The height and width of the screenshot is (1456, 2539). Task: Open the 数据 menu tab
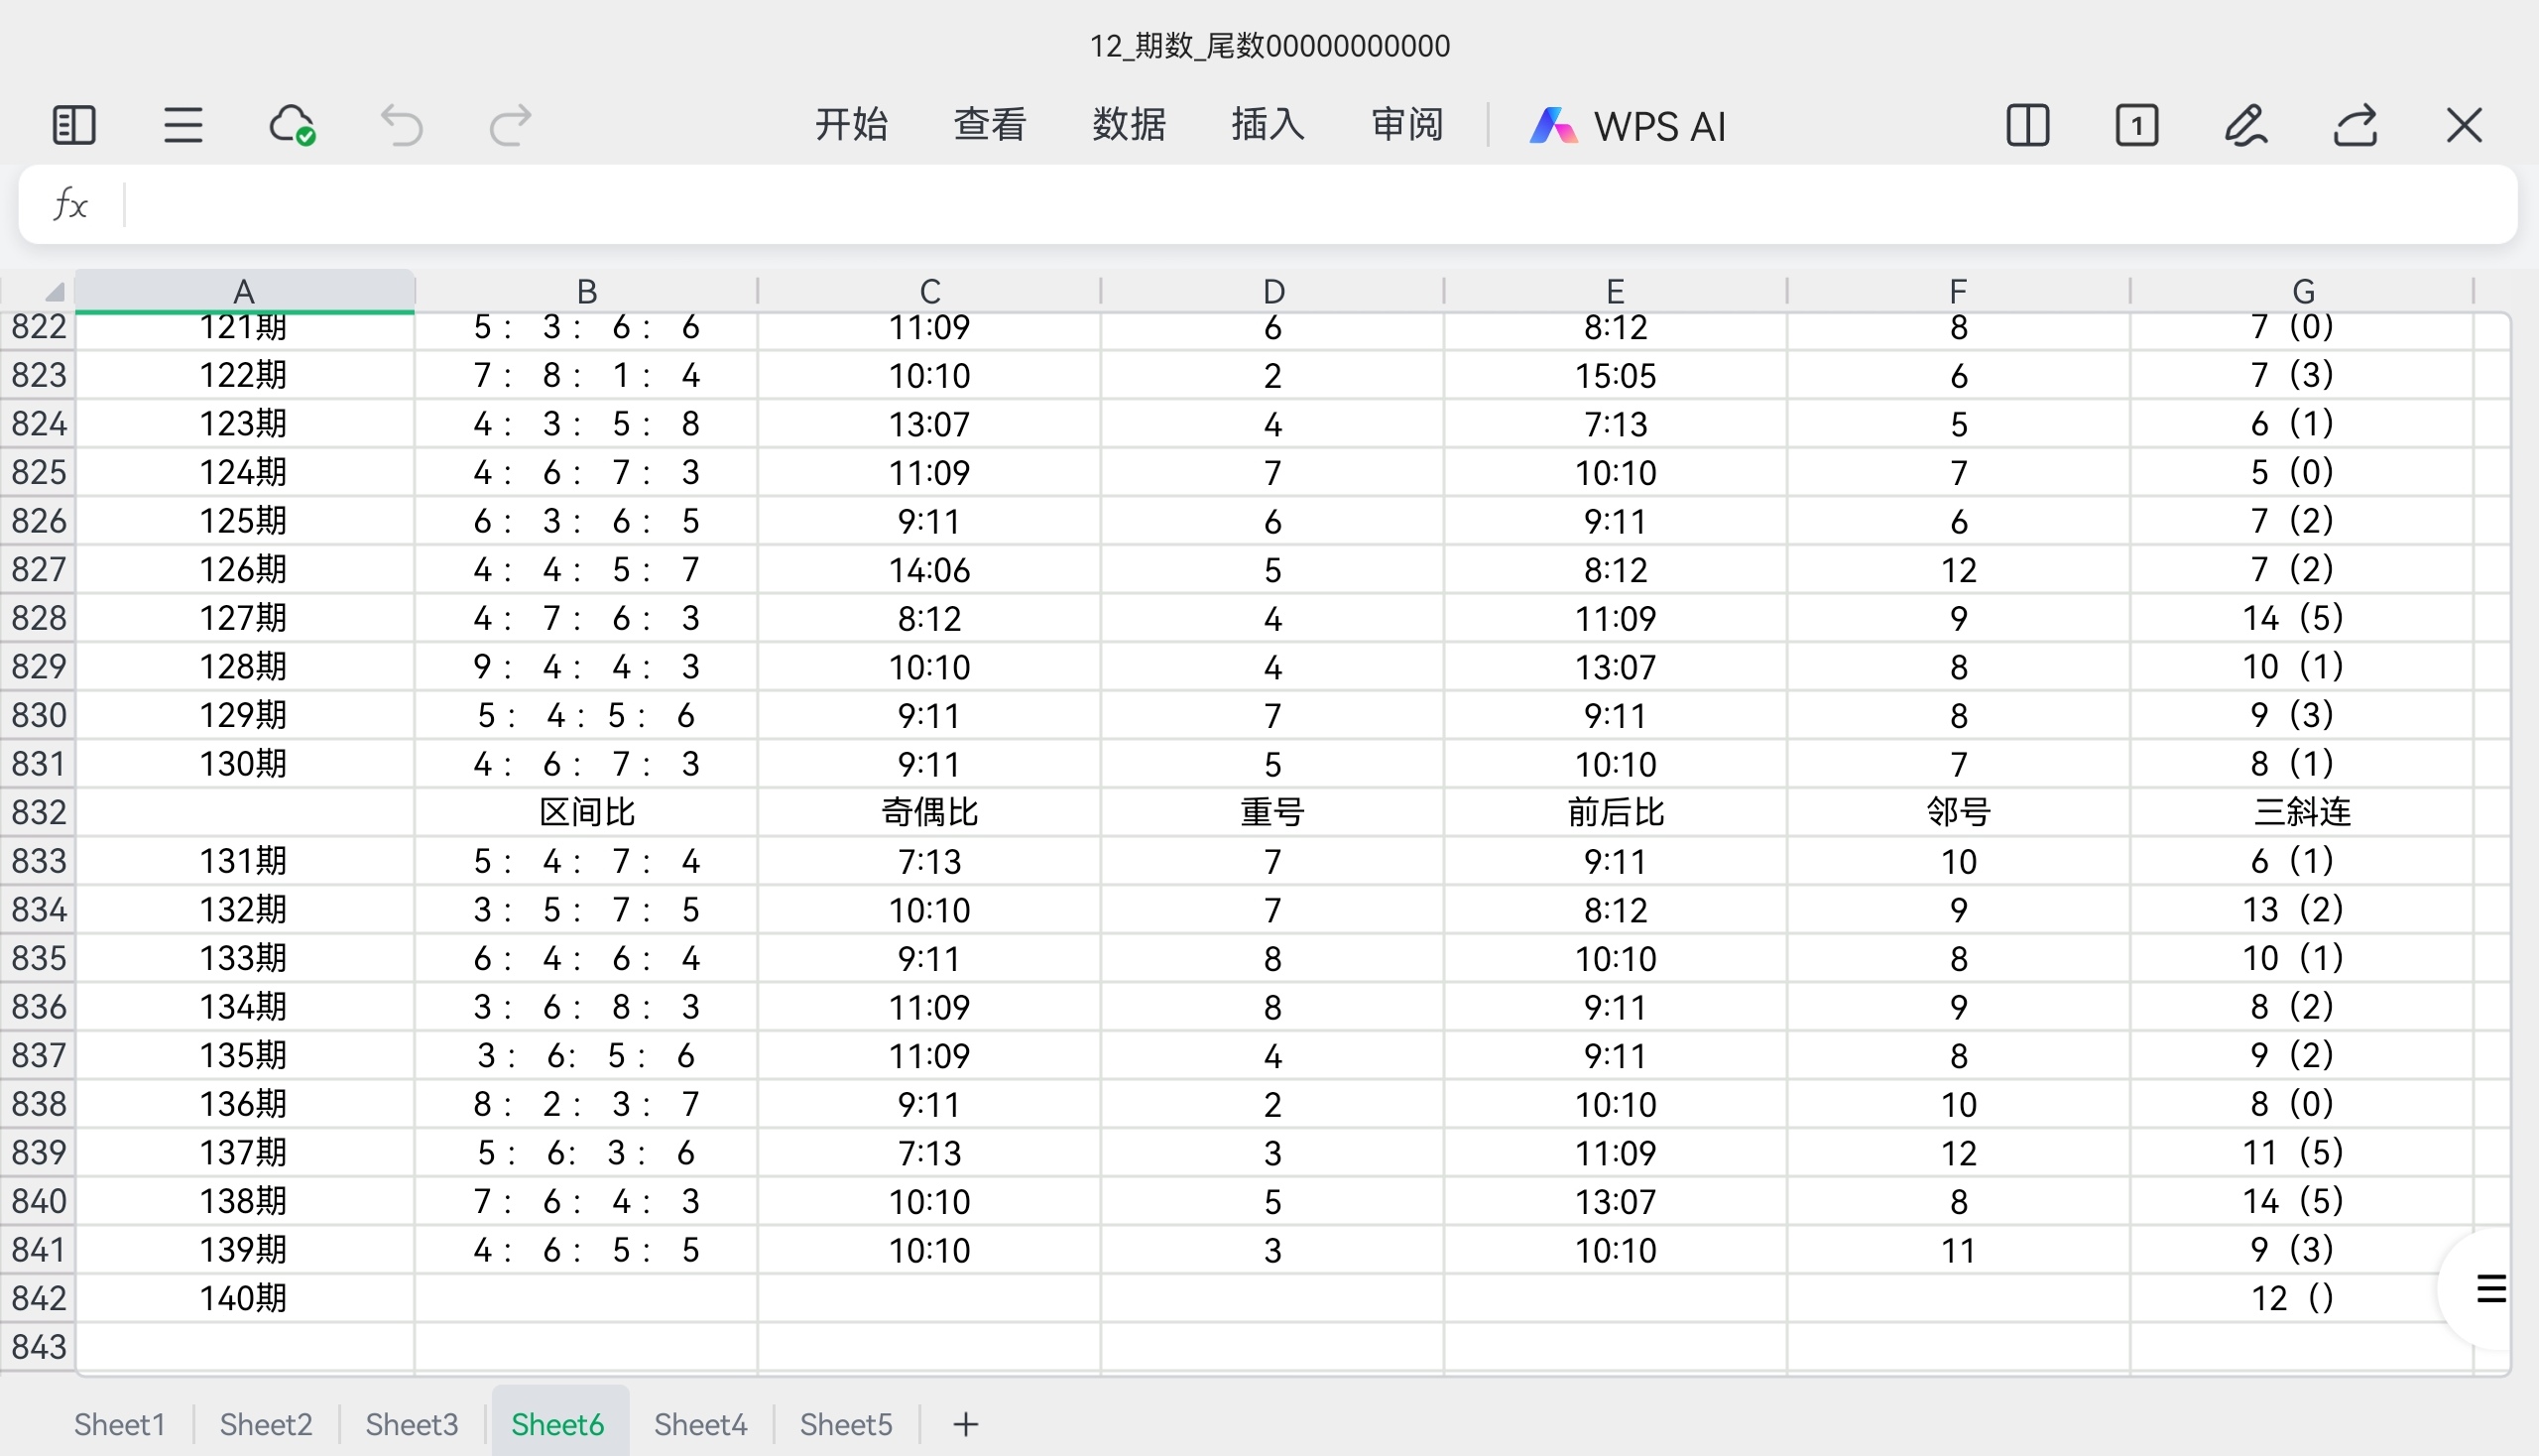tap(1129, 125)
